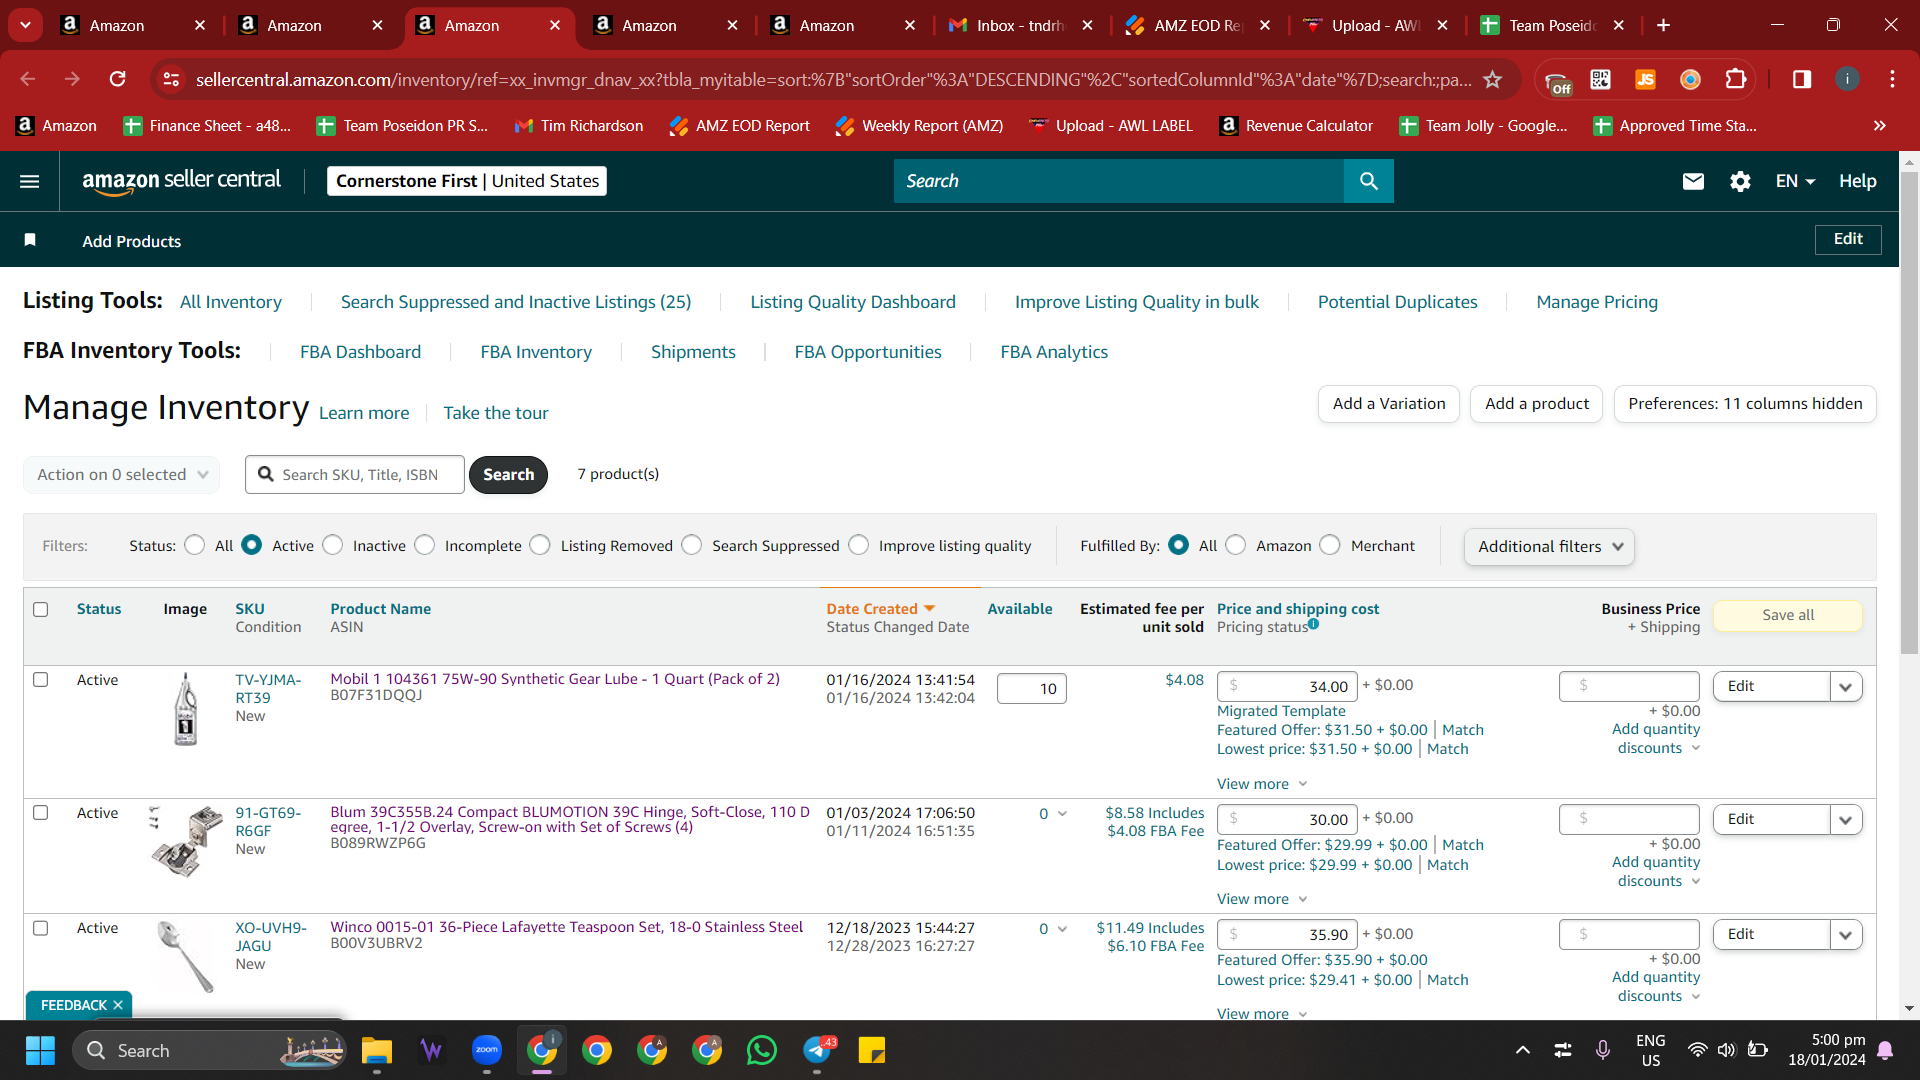Viewport: 1920px width, 1080px height.
Task: Open the EN language dropdown
Action: [x=1795, y=181]
